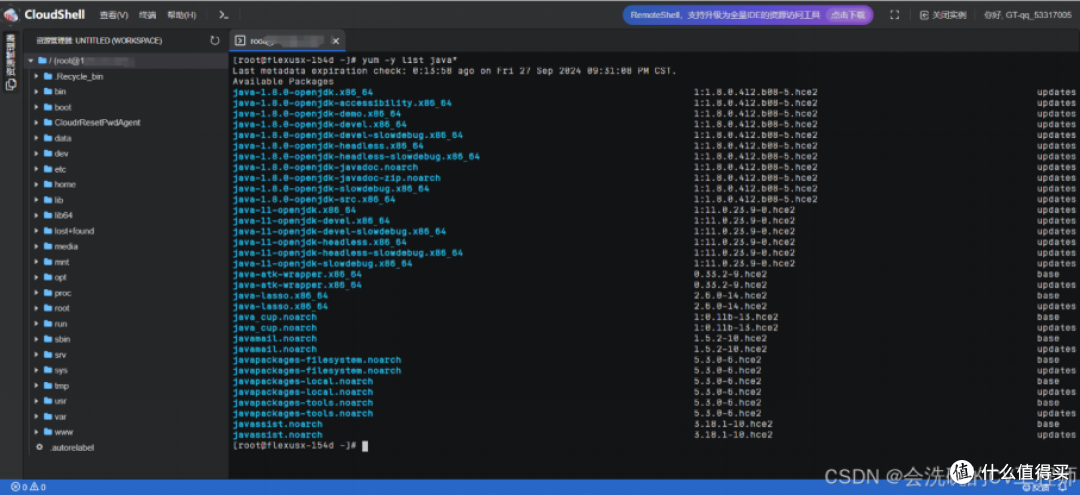Click the Available Packages heading line
The height and width of the screenshot is (495, 1080).
[283, 81]
